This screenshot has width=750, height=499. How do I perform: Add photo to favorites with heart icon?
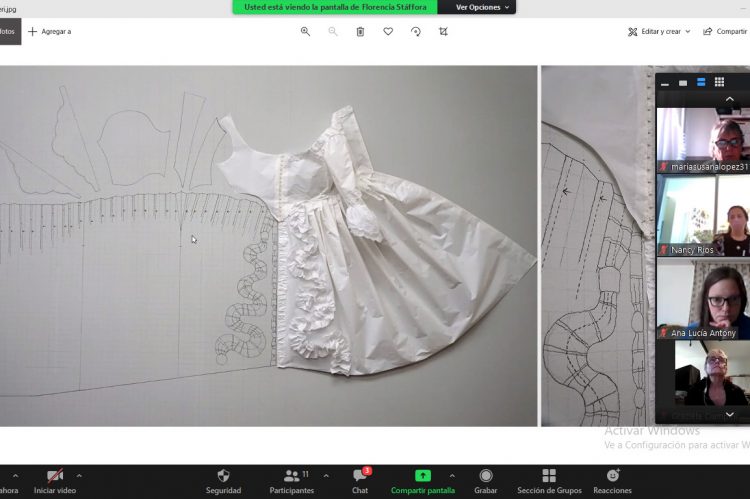388,31
